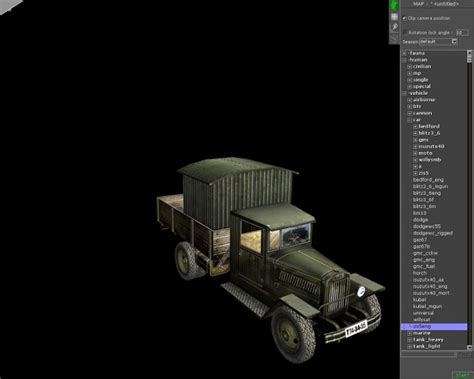Screen dimensions: 474x379
Task: Select gmc_cckw entry
Action: pos(425,253)
